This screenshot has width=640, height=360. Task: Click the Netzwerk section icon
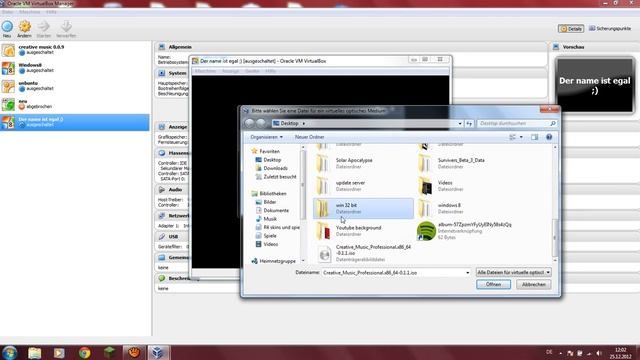coord(162,216)
